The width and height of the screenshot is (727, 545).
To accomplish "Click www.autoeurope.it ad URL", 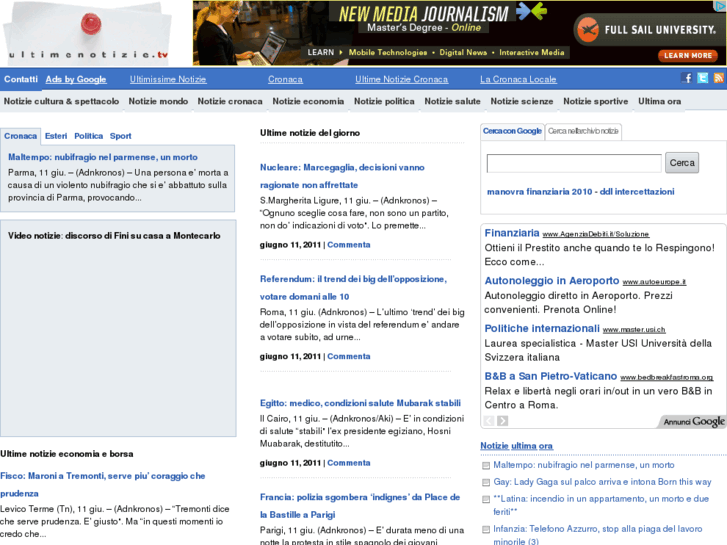I will click(654, 282).
